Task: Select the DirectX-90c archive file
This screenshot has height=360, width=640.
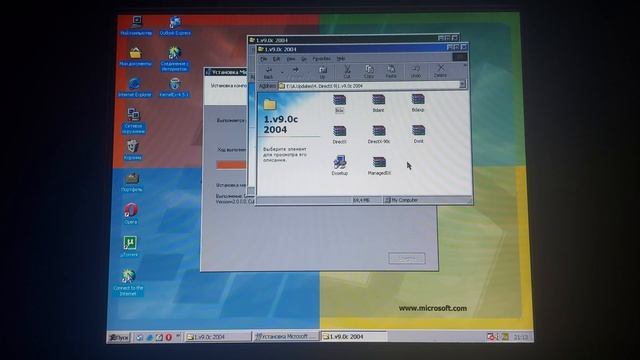Action: [x=379, y=134]
